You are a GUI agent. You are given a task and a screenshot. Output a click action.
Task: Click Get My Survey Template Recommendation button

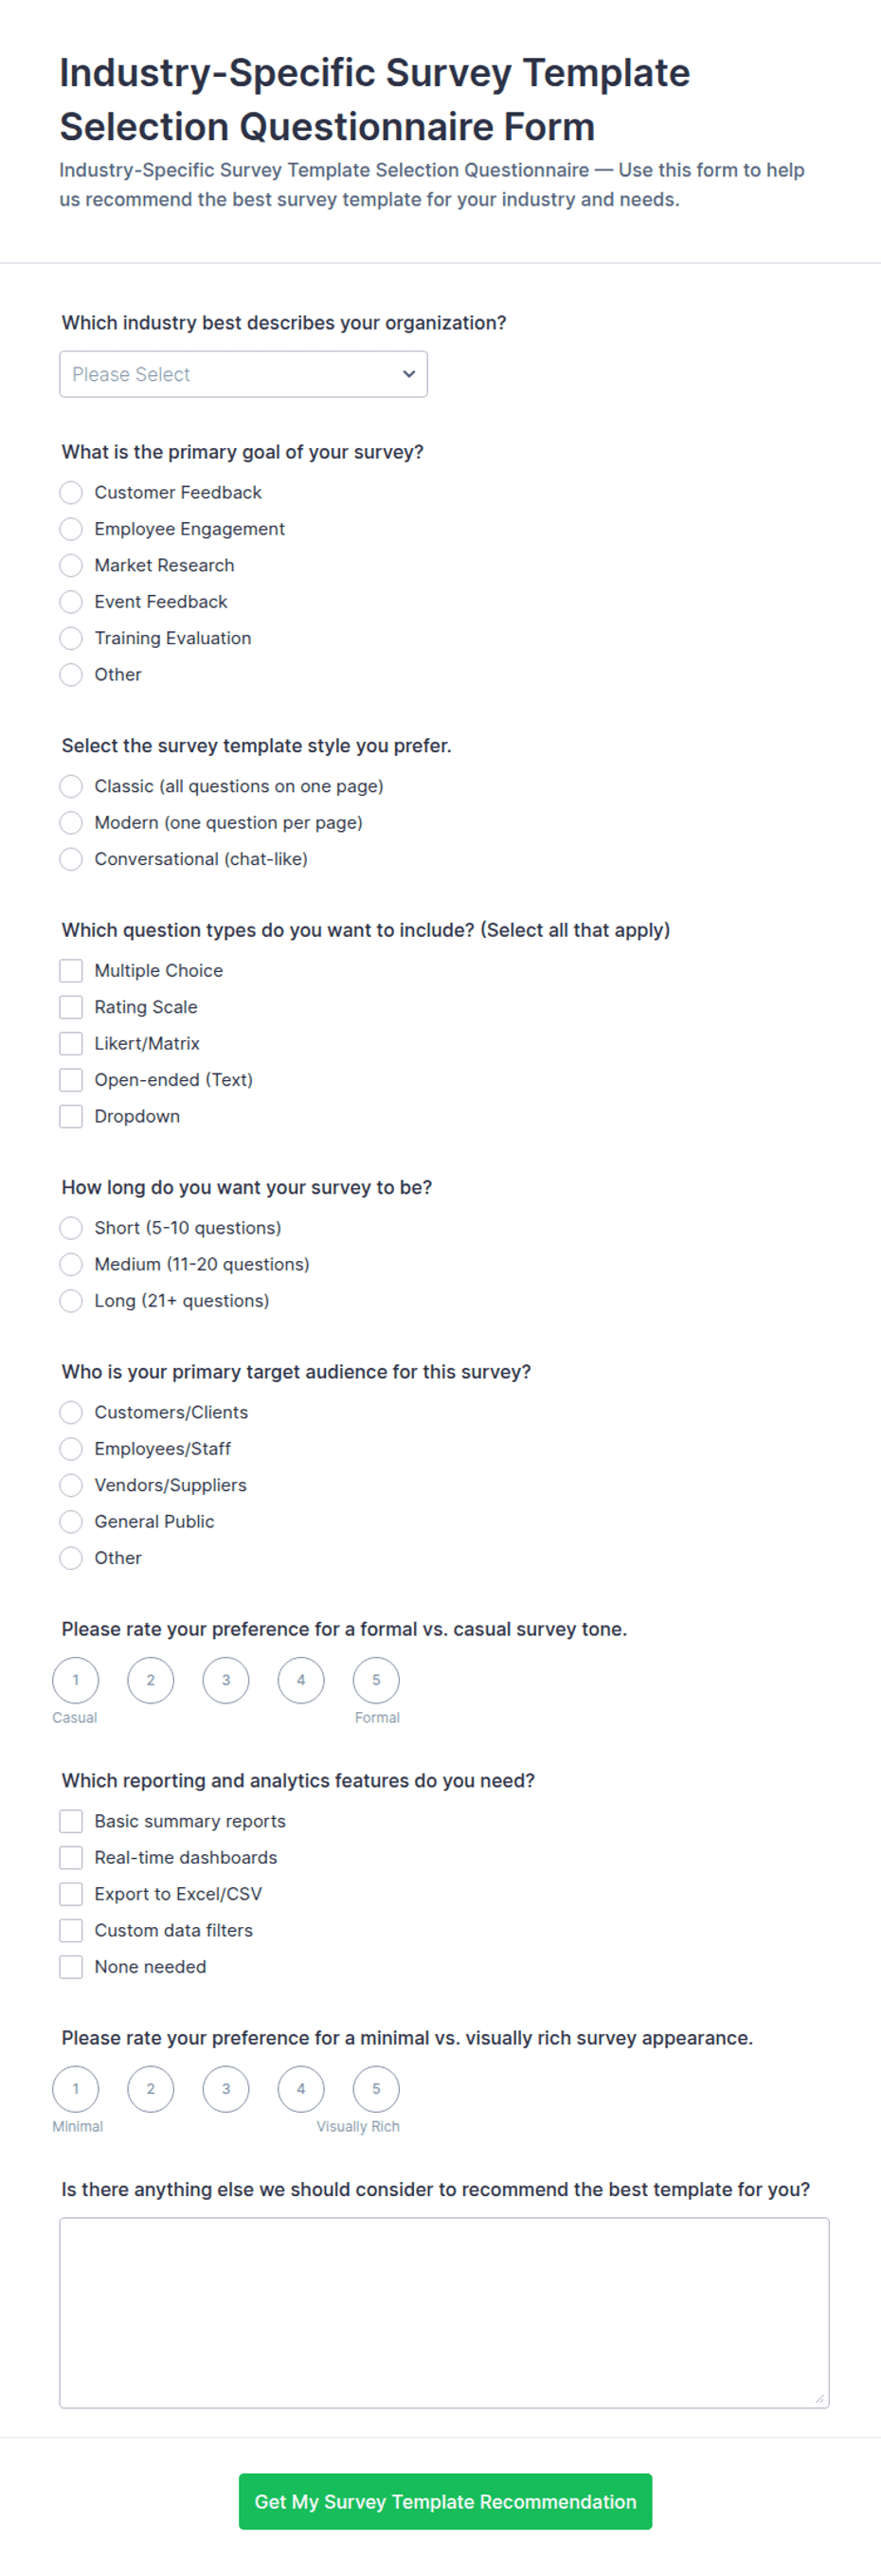coord(445,2502)
